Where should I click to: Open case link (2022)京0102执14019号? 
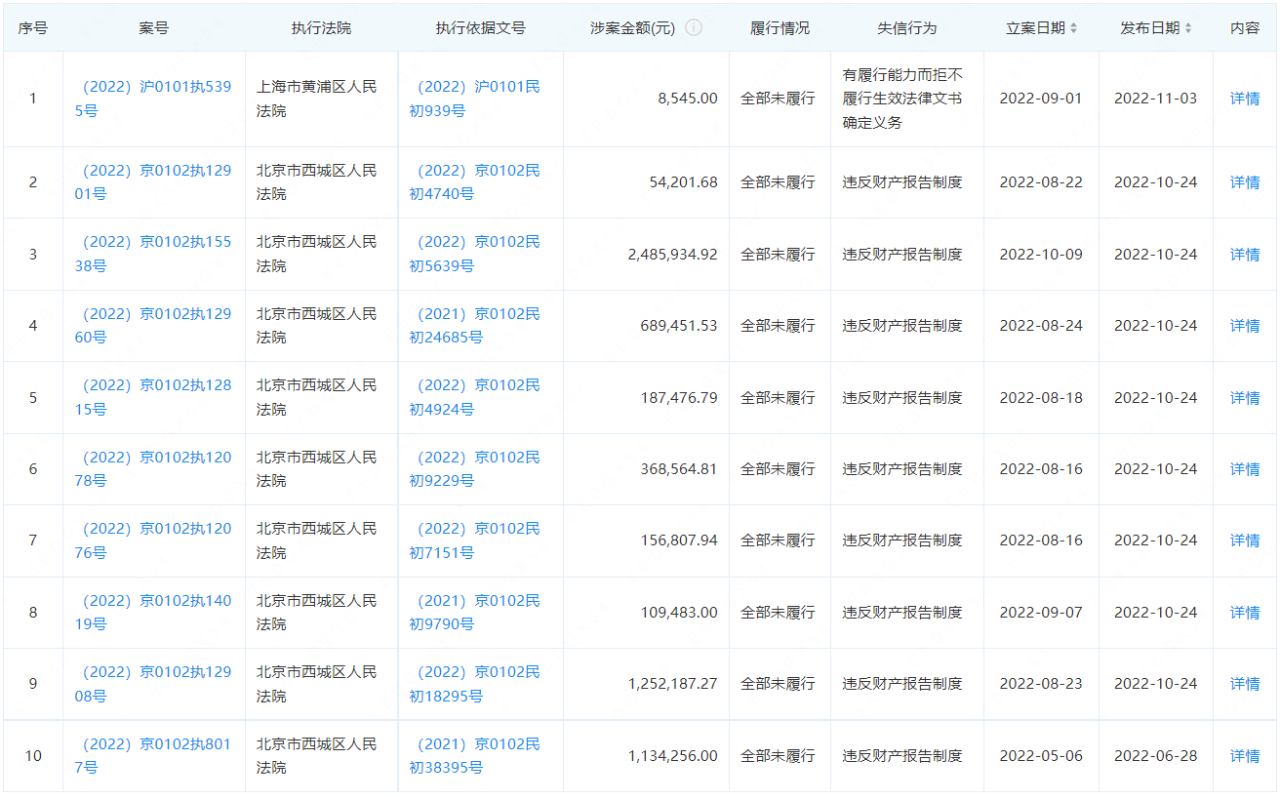pos(153,612)
